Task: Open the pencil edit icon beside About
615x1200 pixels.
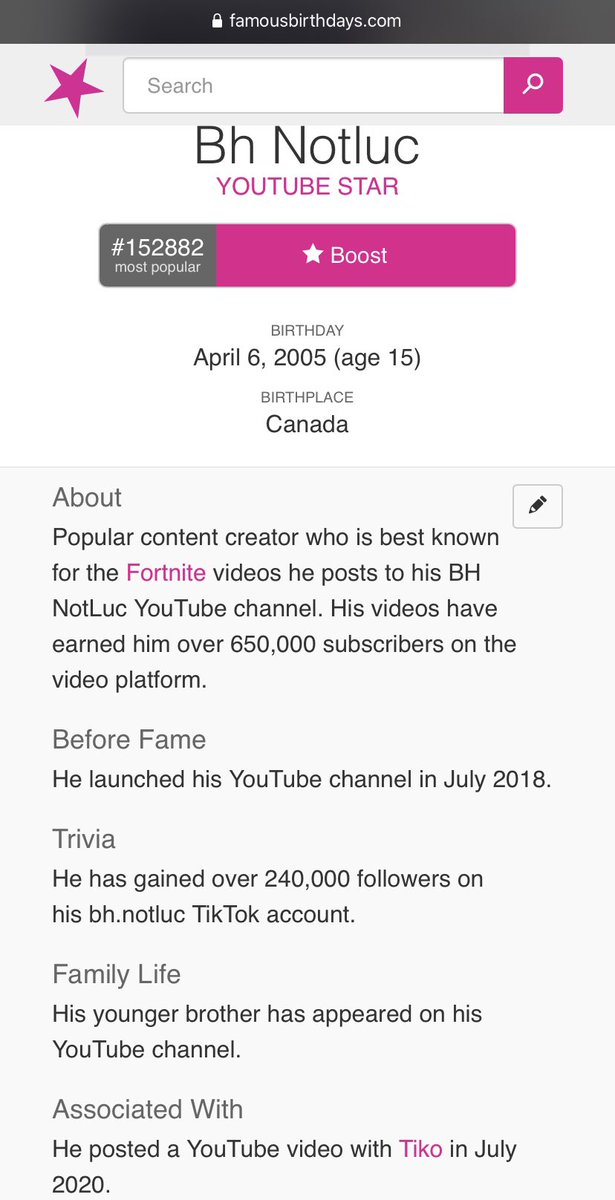Action: coord(537,506)
